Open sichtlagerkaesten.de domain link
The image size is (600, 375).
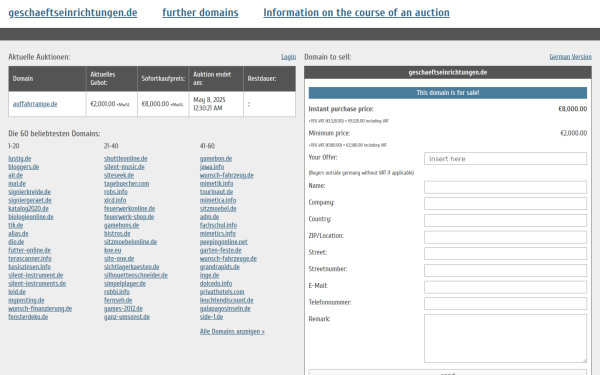tap(132, 267)
